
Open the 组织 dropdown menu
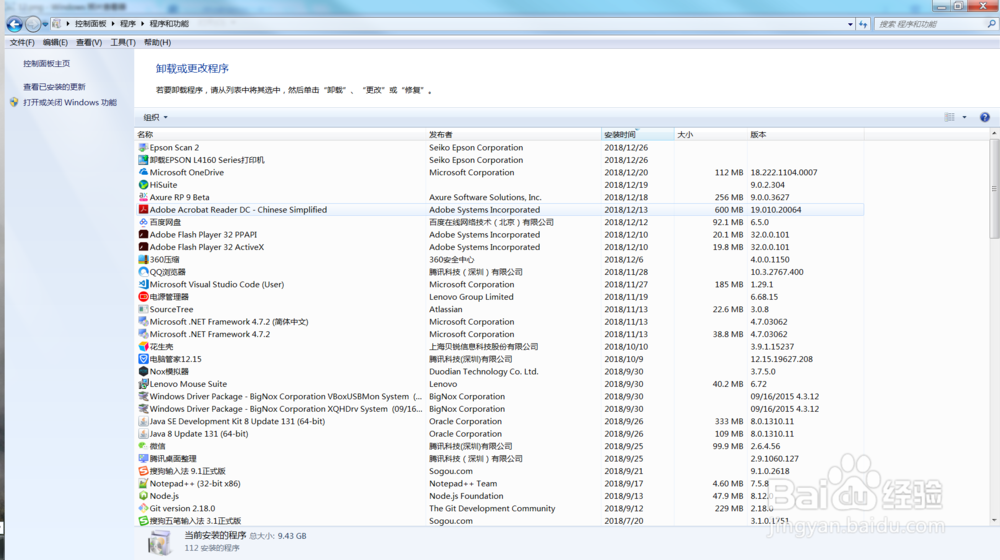[155, 117]
